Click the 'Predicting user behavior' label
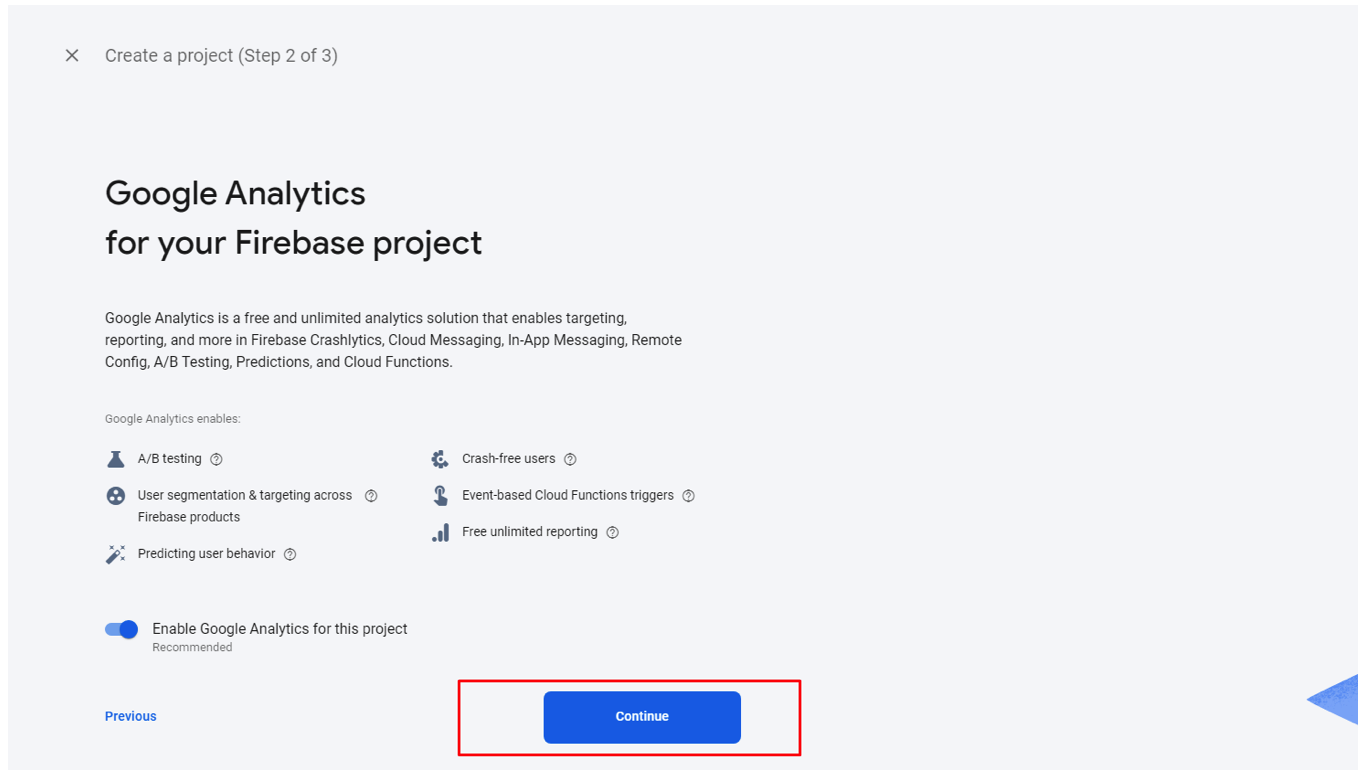 207,554
